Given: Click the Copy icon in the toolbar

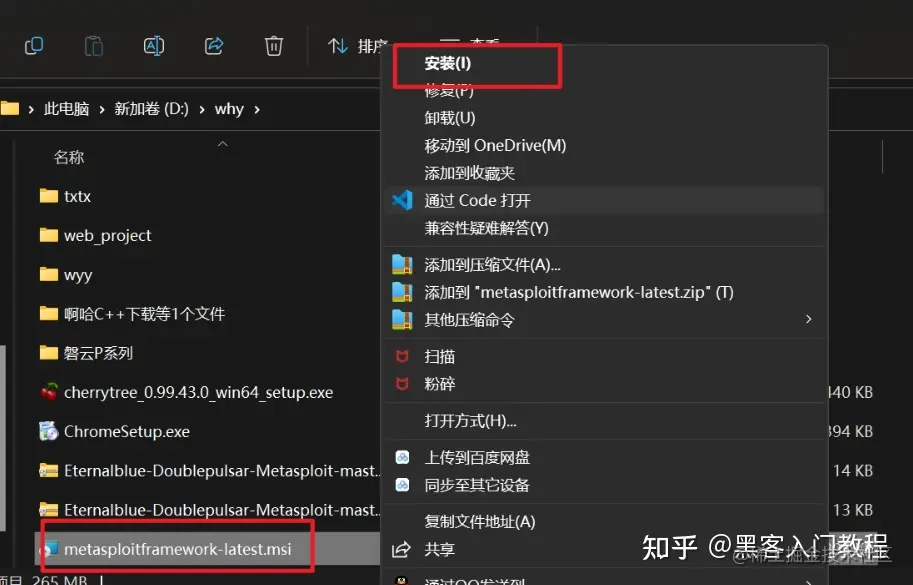Looking at the screenshot, I should point(34,45).
